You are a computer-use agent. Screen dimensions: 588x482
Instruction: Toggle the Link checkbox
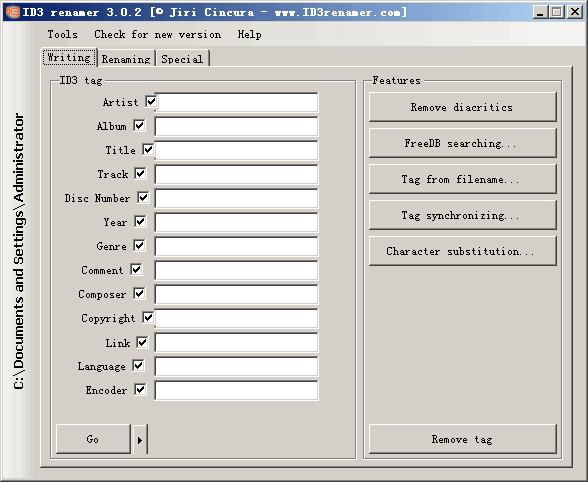142,342
